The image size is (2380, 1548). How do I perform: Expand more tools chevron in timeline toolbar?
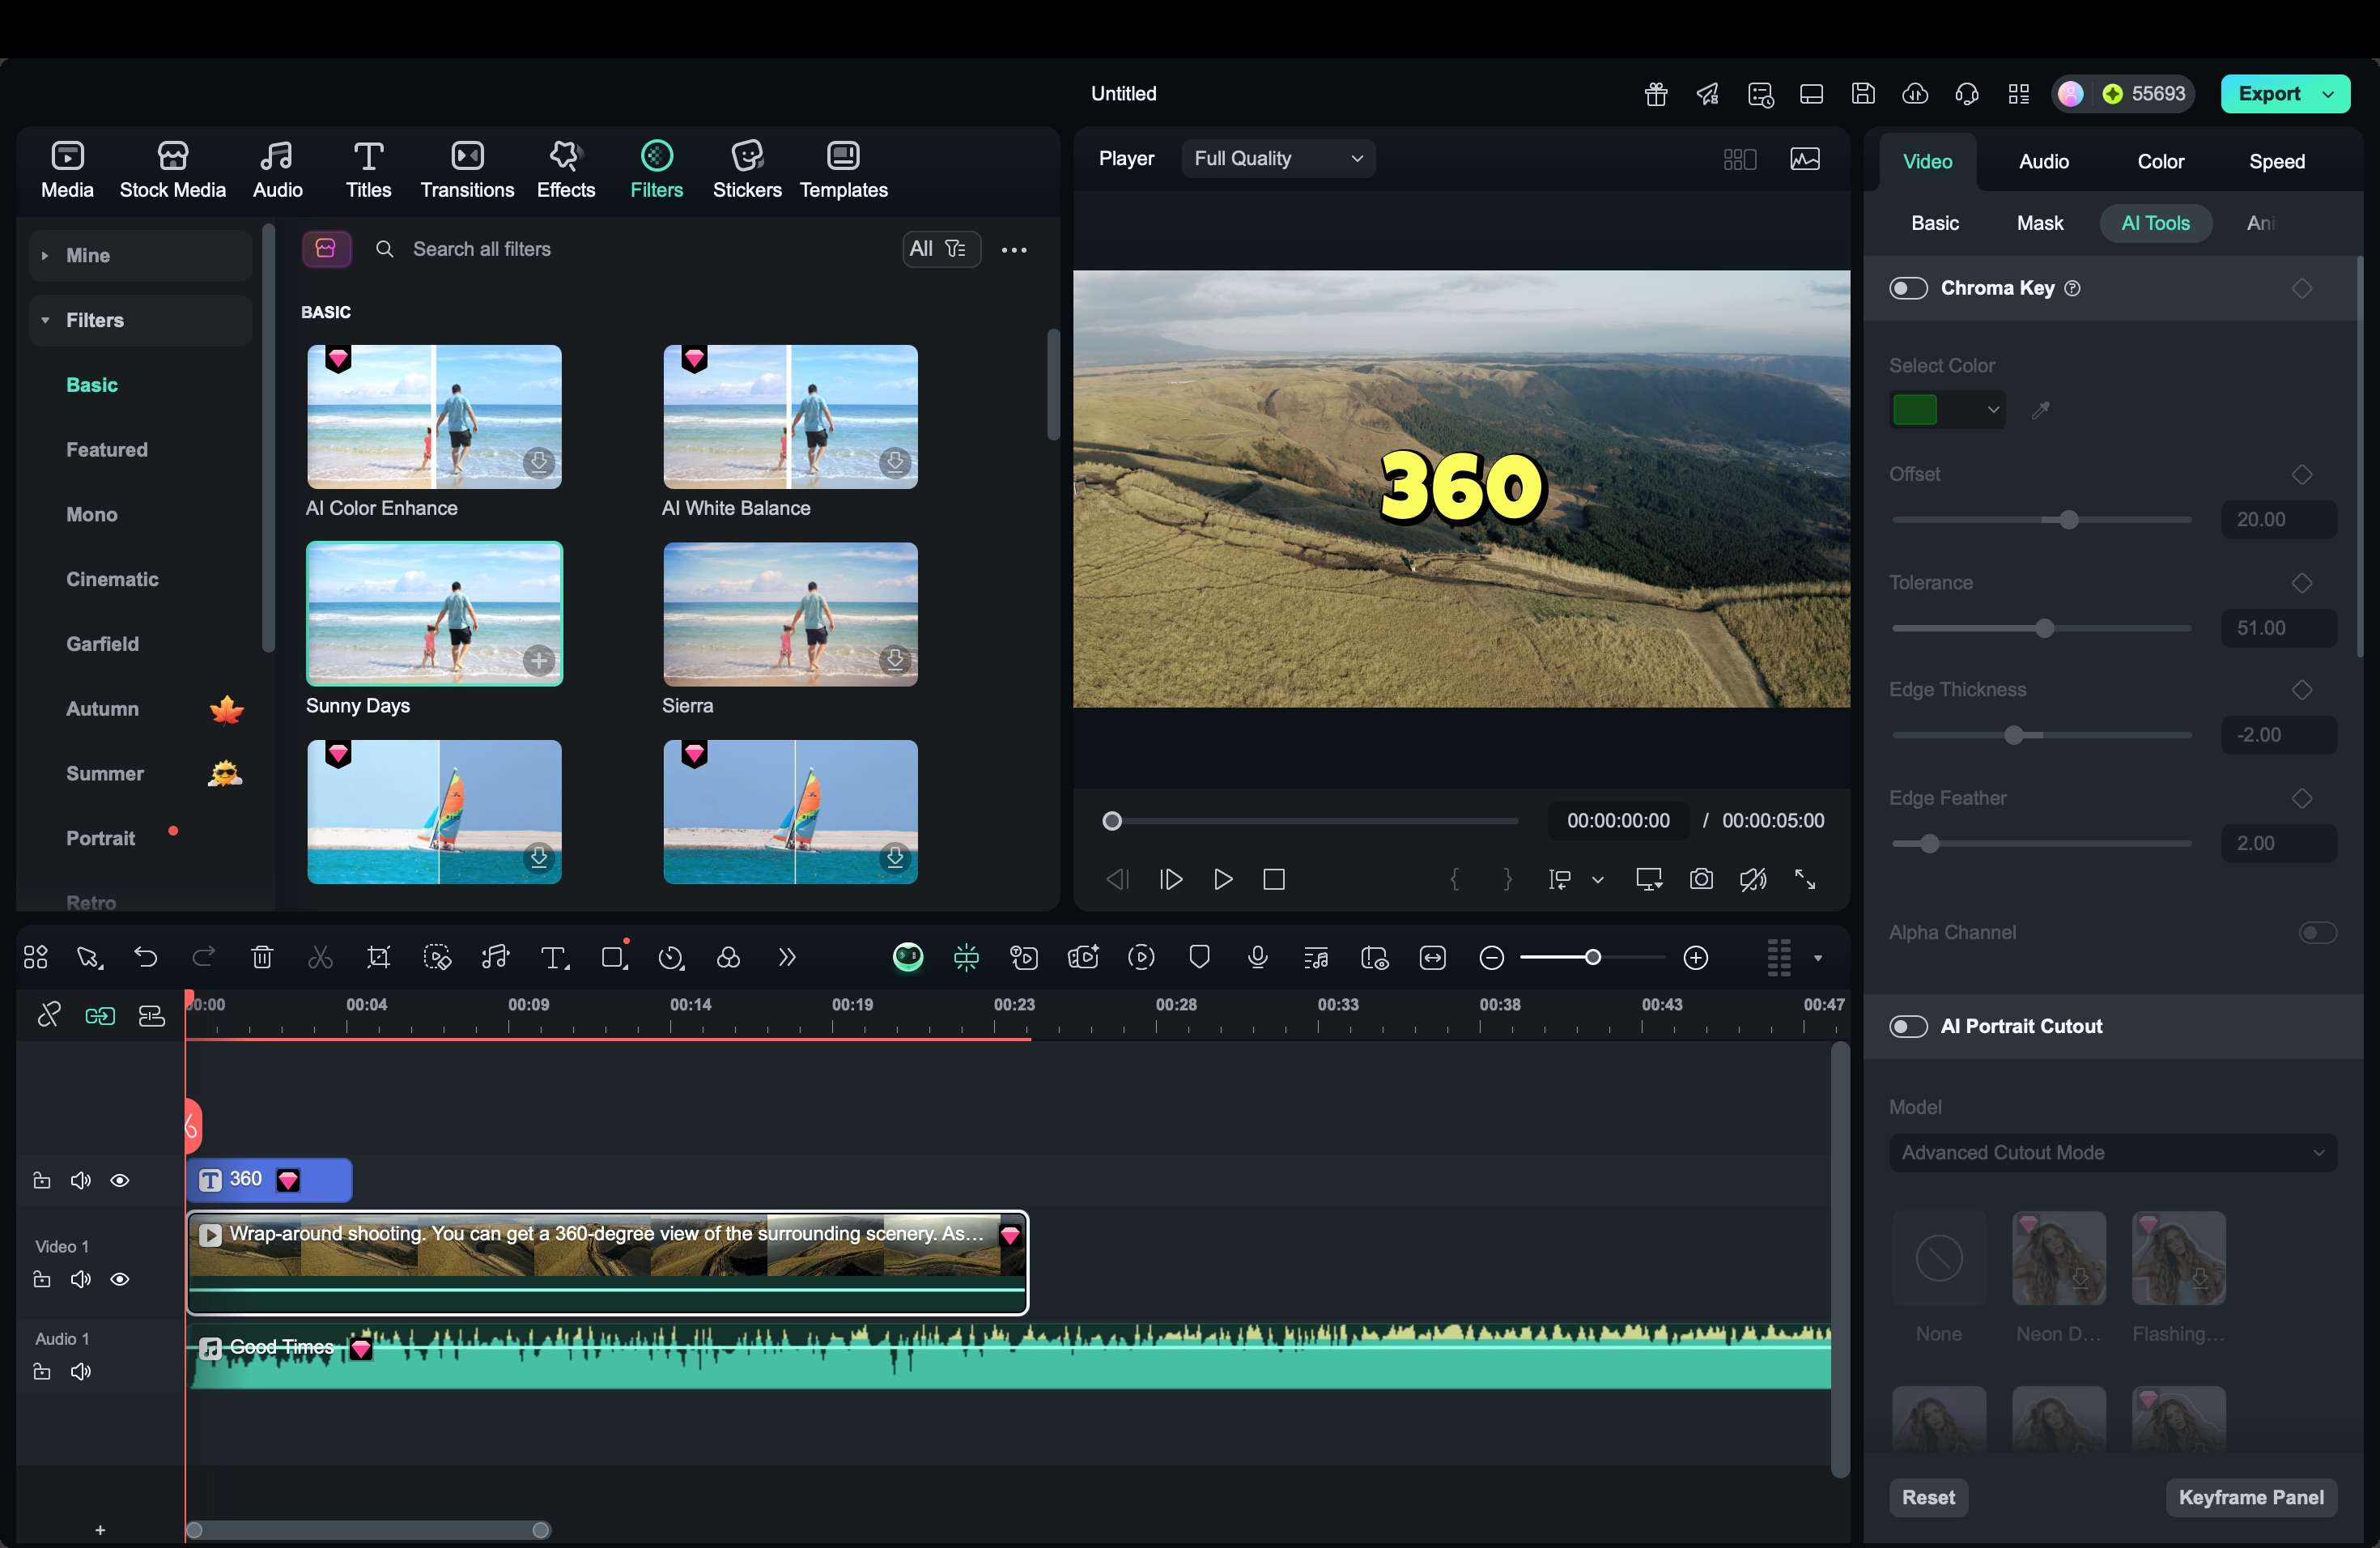(787, 957)
